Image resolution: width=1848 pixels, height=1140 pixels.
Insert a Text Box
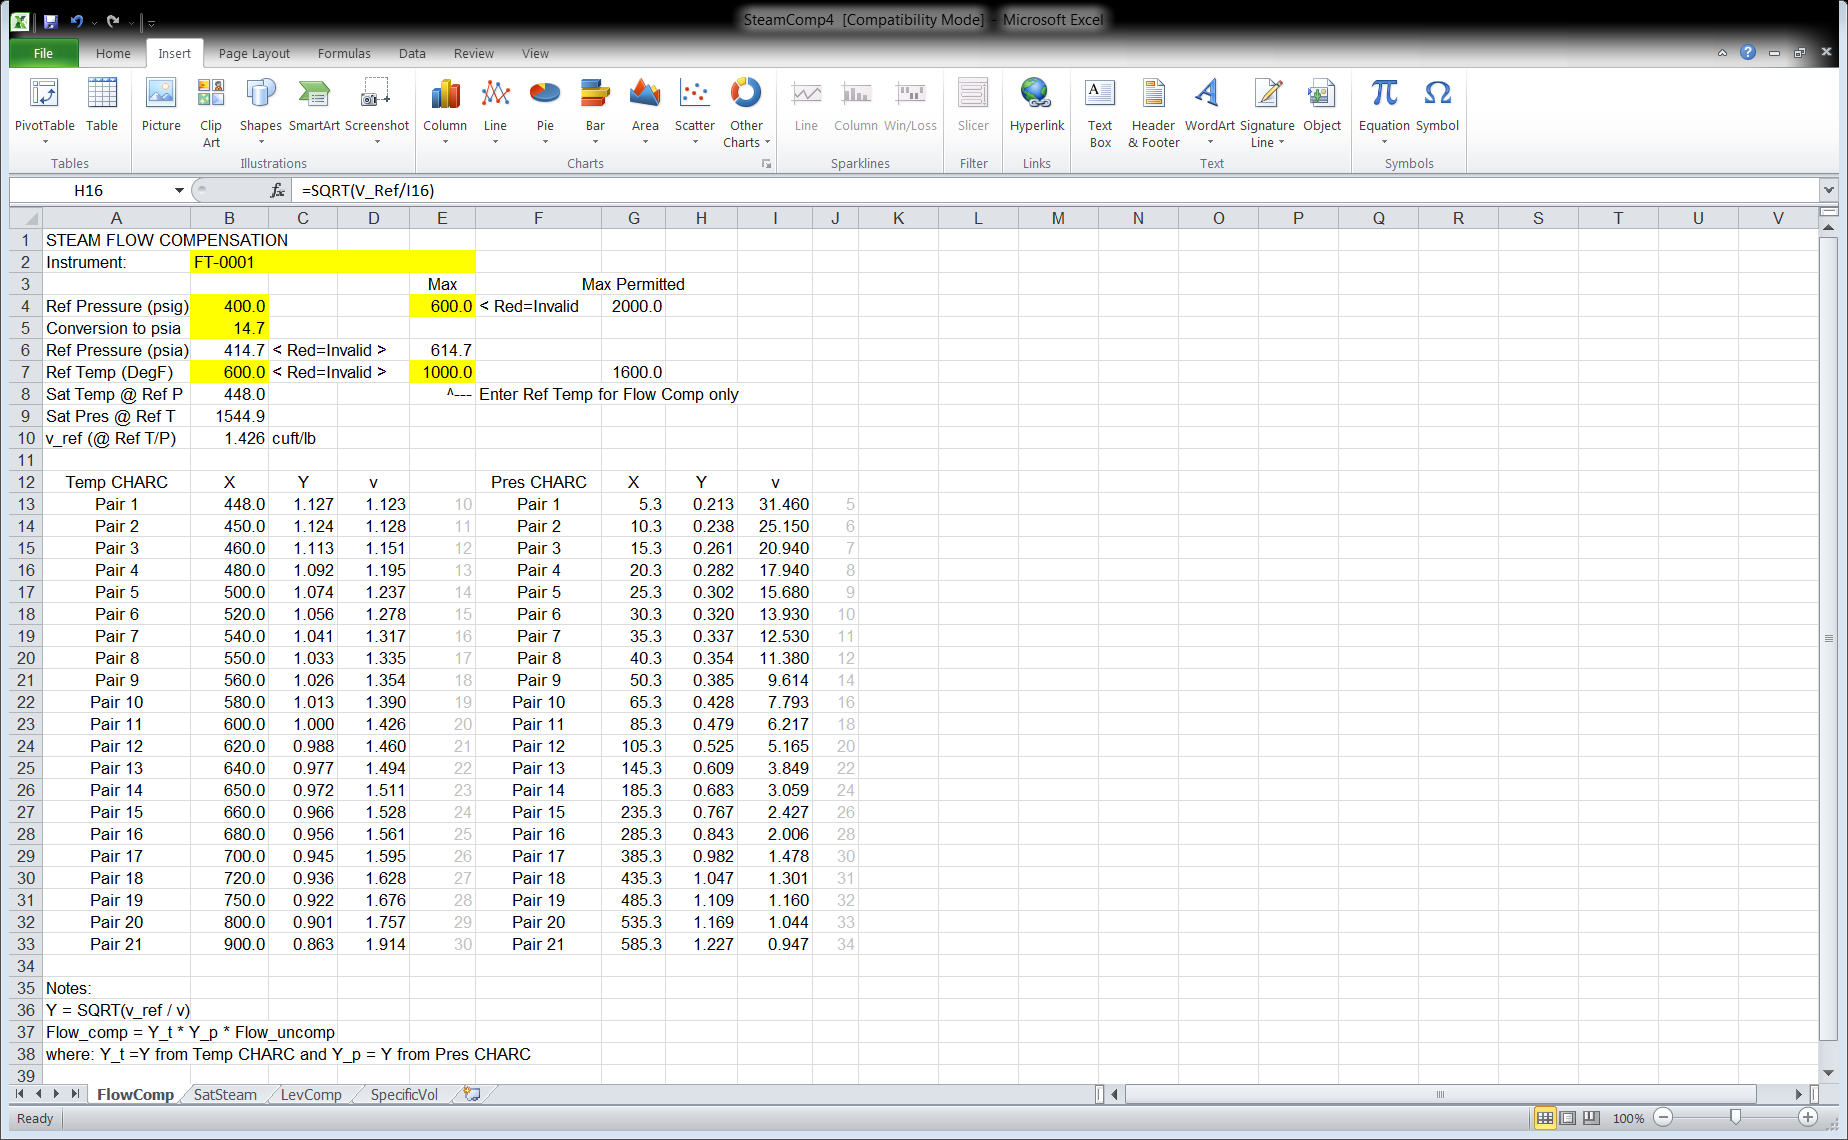[x=1100, y=112]
